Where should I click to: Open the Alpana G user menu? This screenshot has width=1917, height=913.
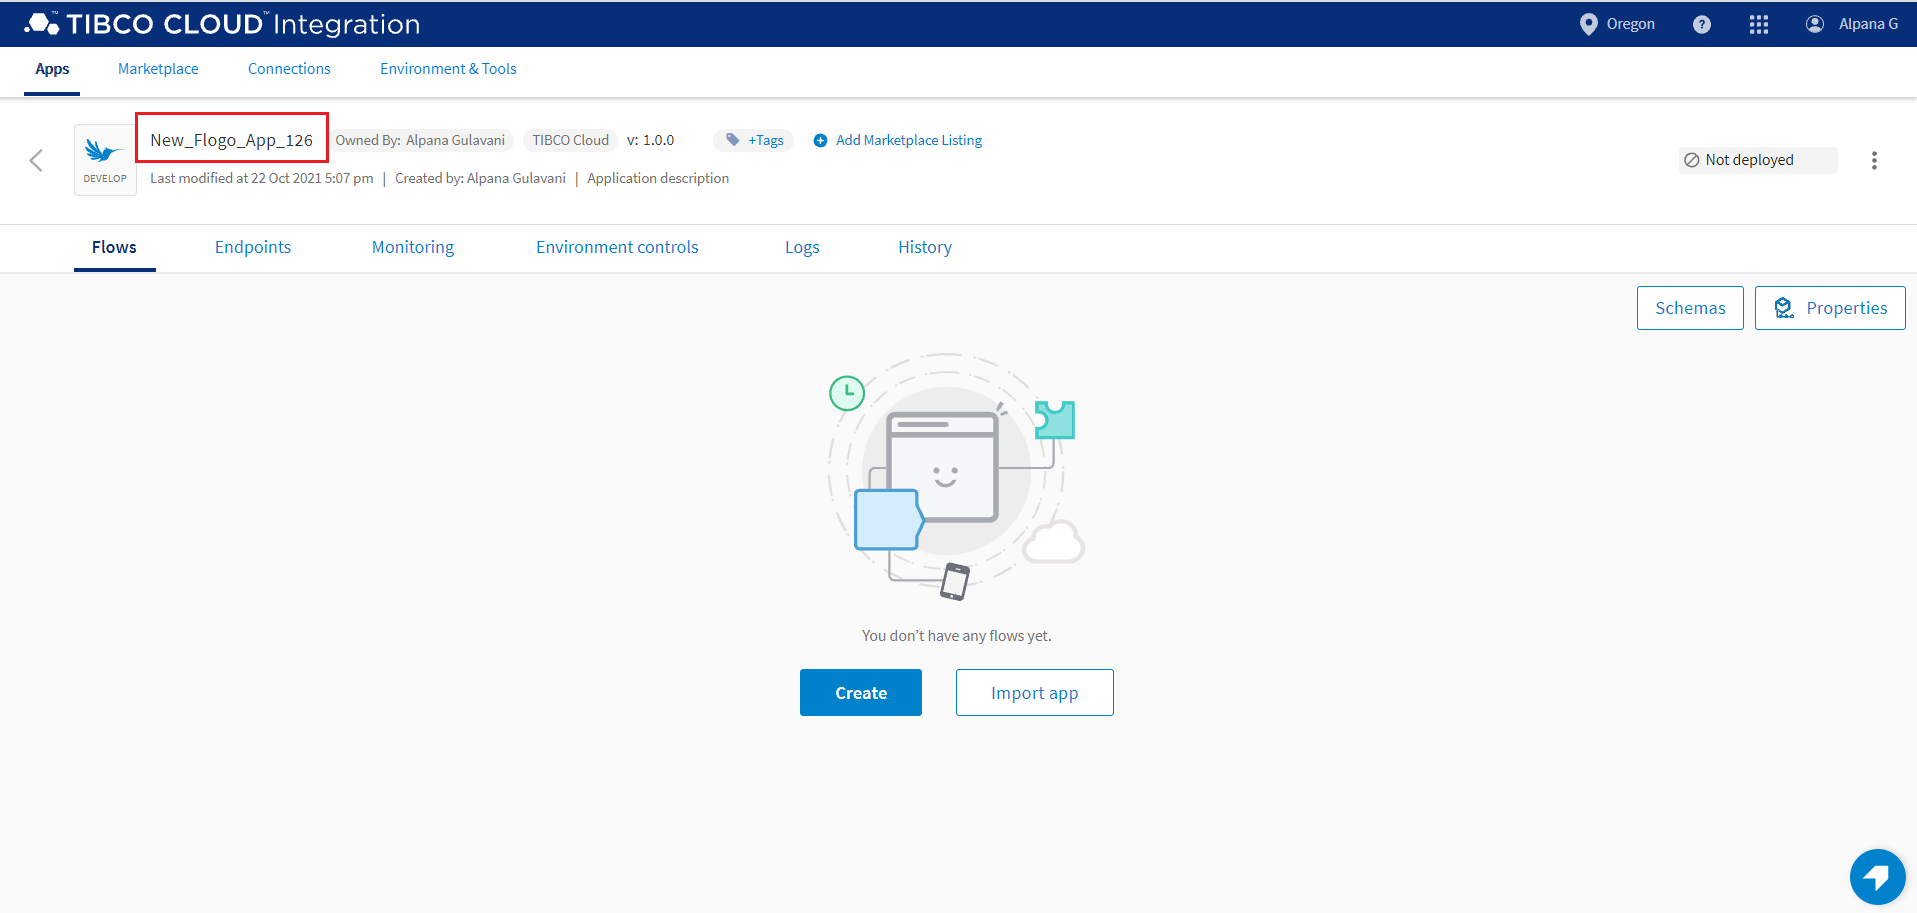coord(1851,24)
